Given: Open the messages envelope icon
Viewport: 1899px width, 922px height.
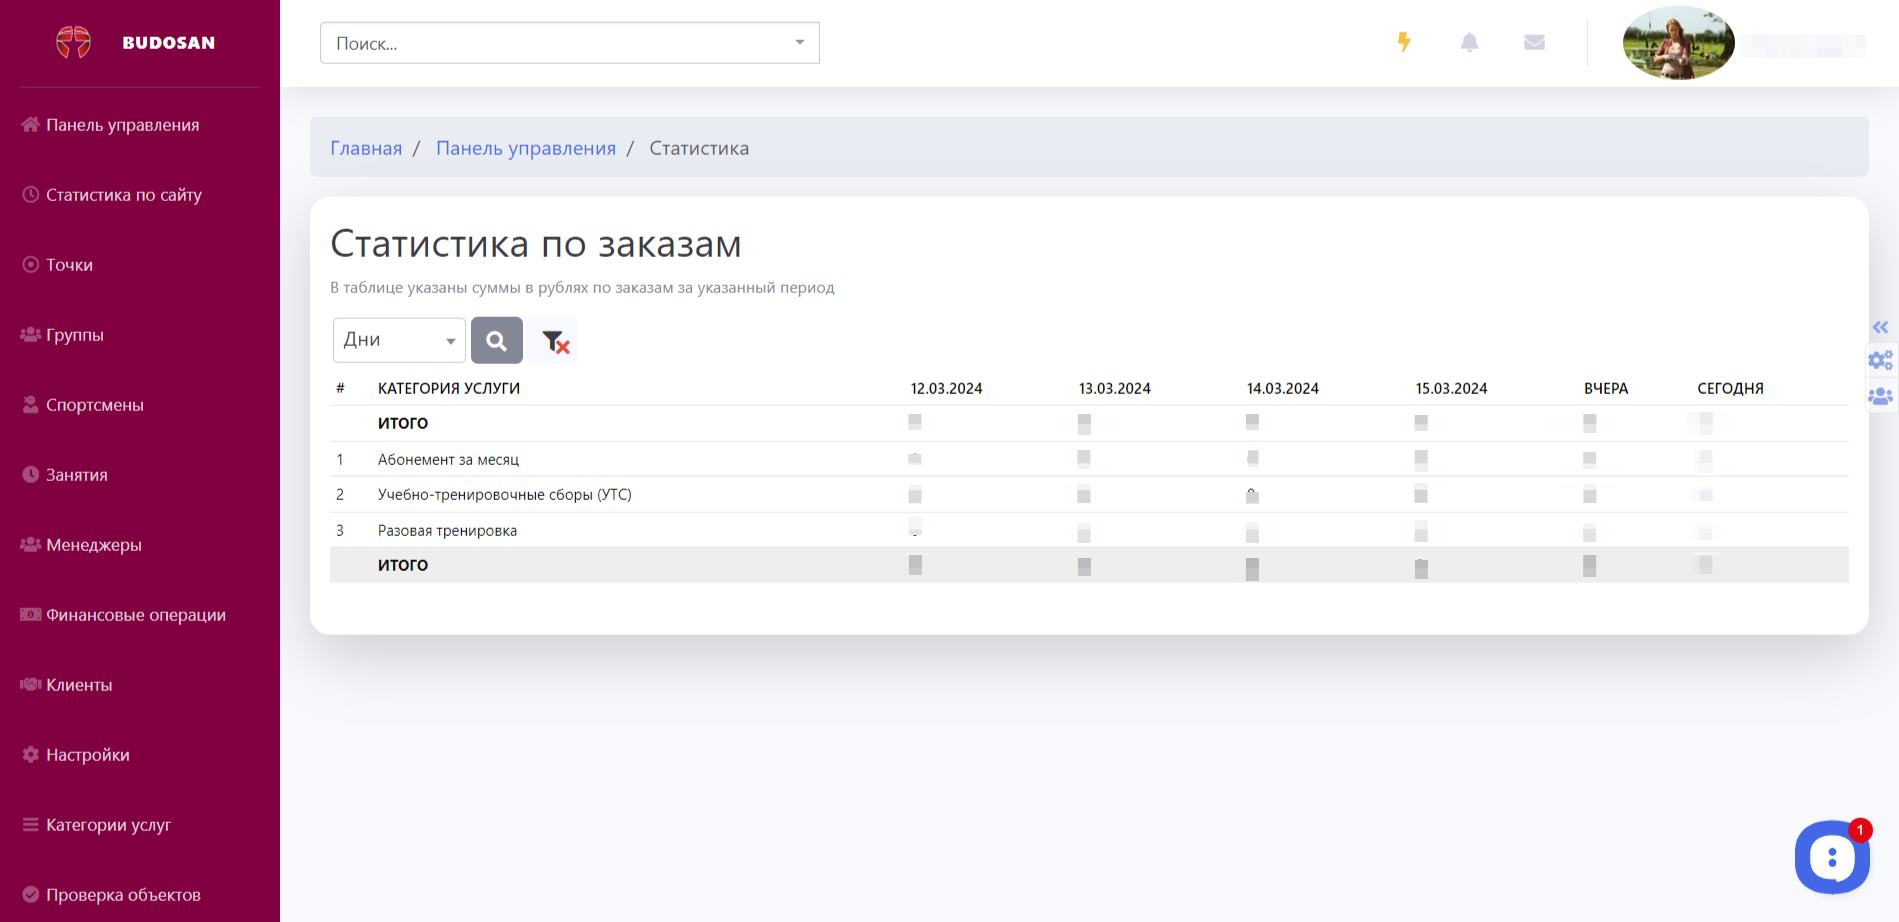Looking at the screenshot, I should 1534,42.
